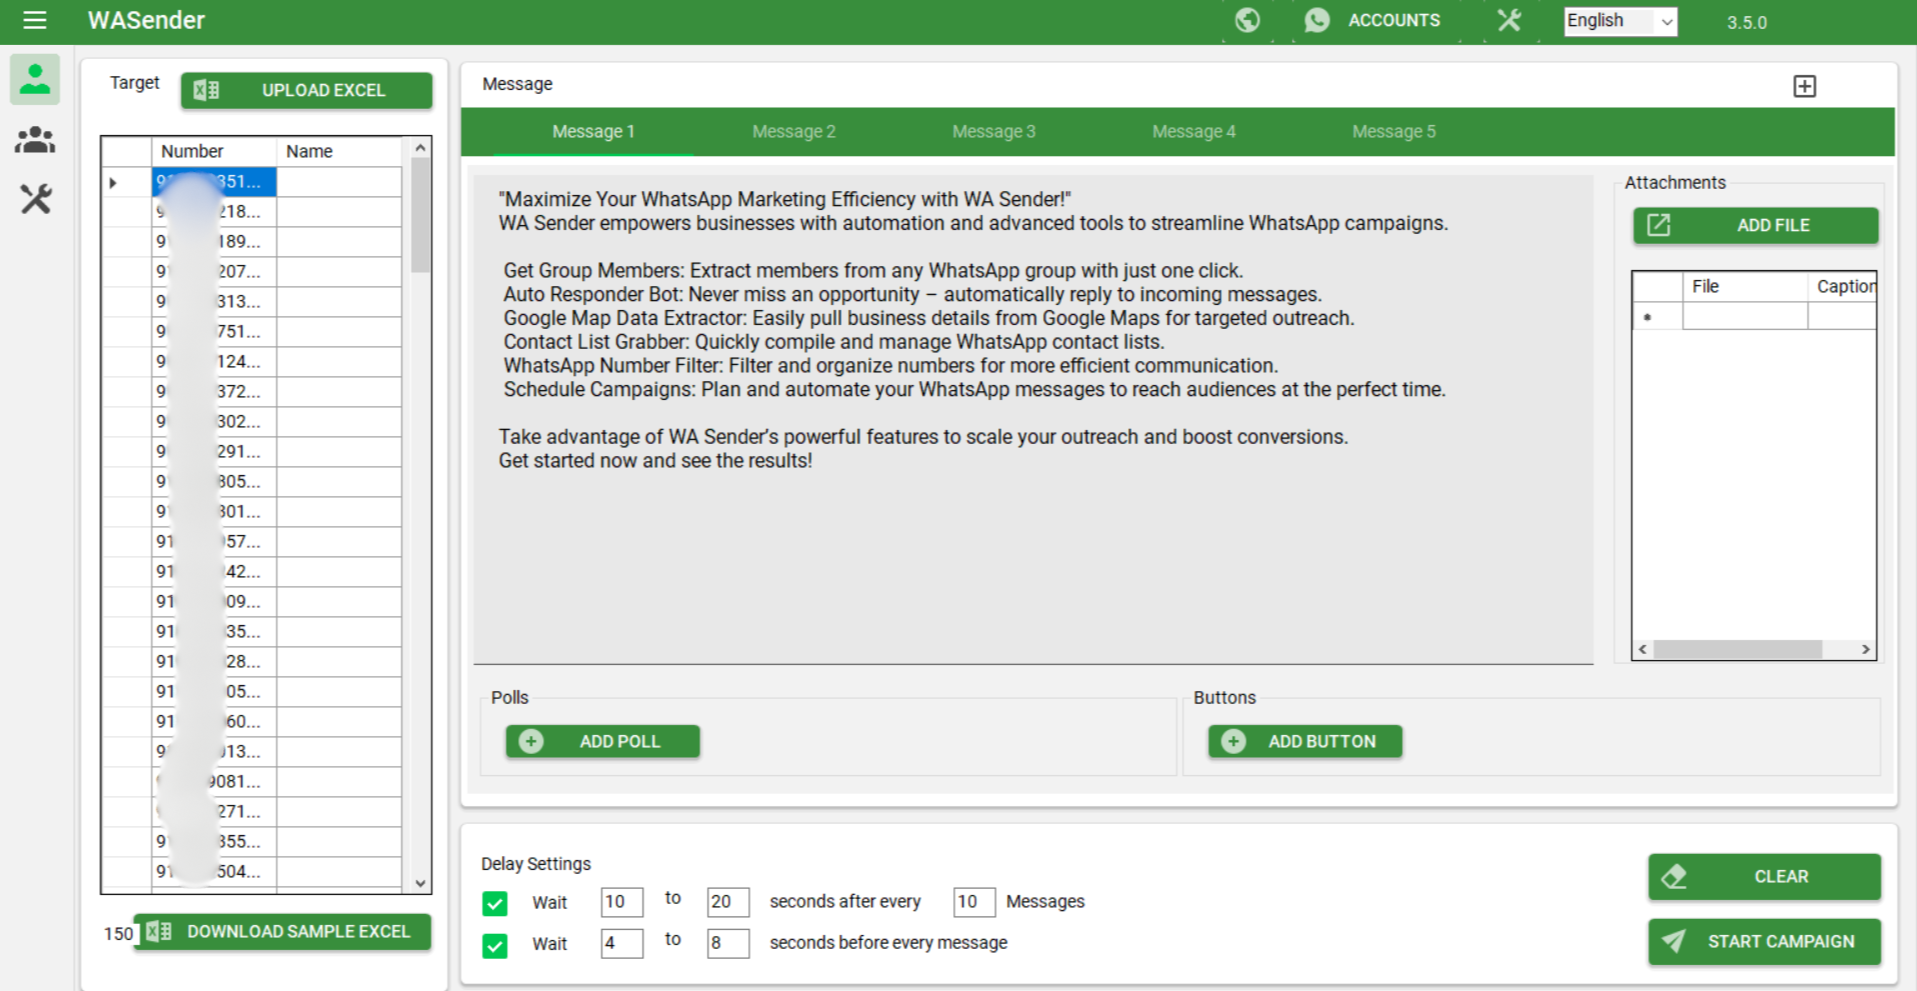Open the hamburger menu
1917x991 pixels.
point(35,20)
